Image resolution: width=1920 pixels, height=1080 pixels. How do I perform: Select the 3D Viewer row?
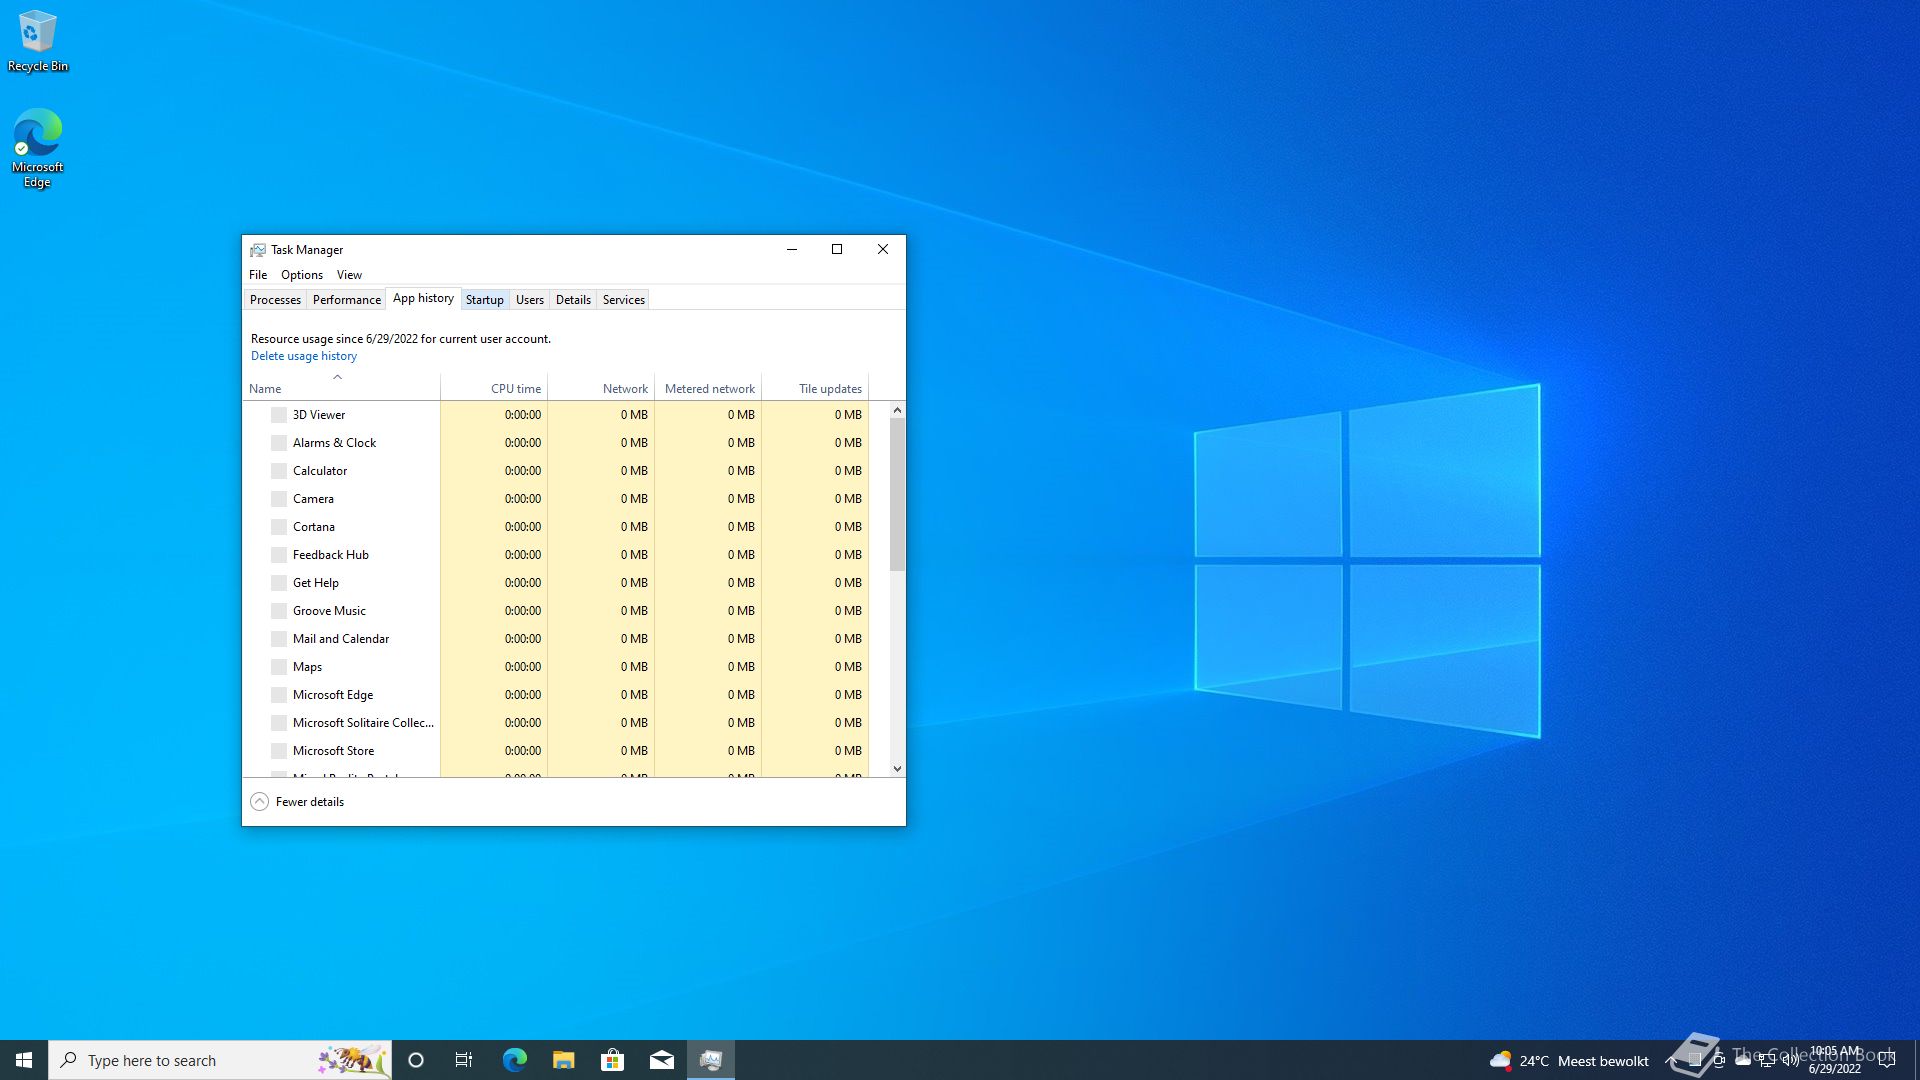coord(555,415)
